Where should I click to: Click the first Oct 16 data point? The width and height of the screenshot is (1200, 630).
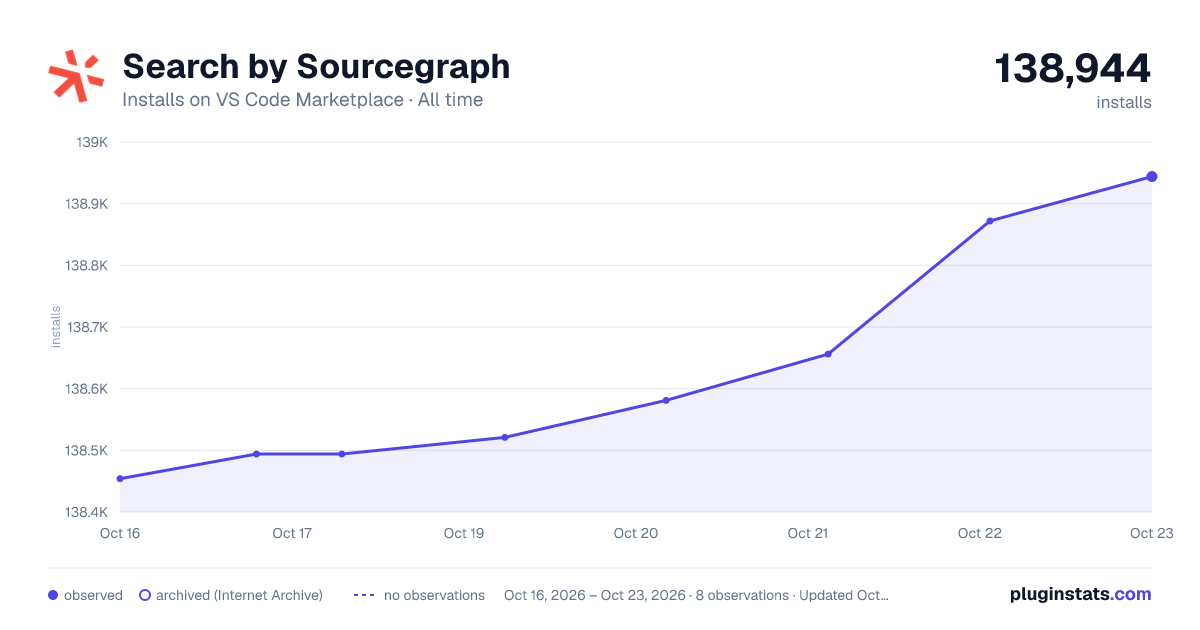click(120, 479)
